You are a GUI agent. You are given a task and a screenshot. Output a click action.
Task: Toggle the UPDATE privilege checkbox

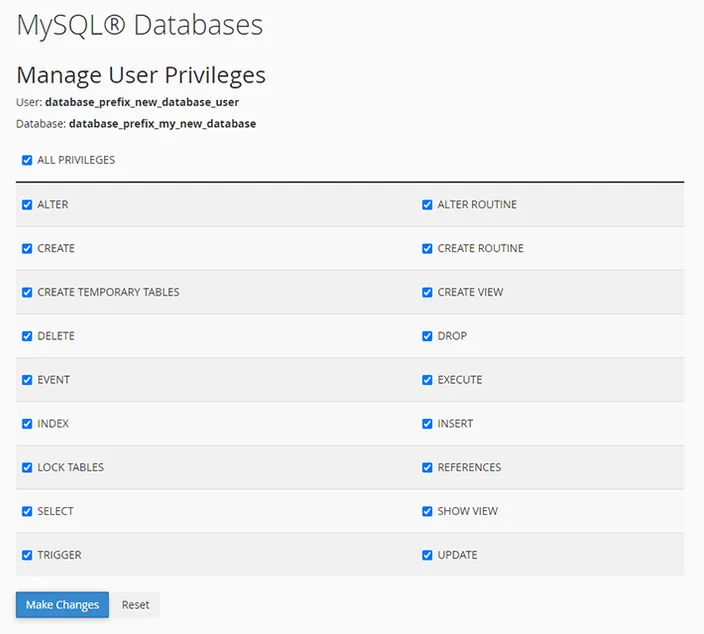point(427,555)
